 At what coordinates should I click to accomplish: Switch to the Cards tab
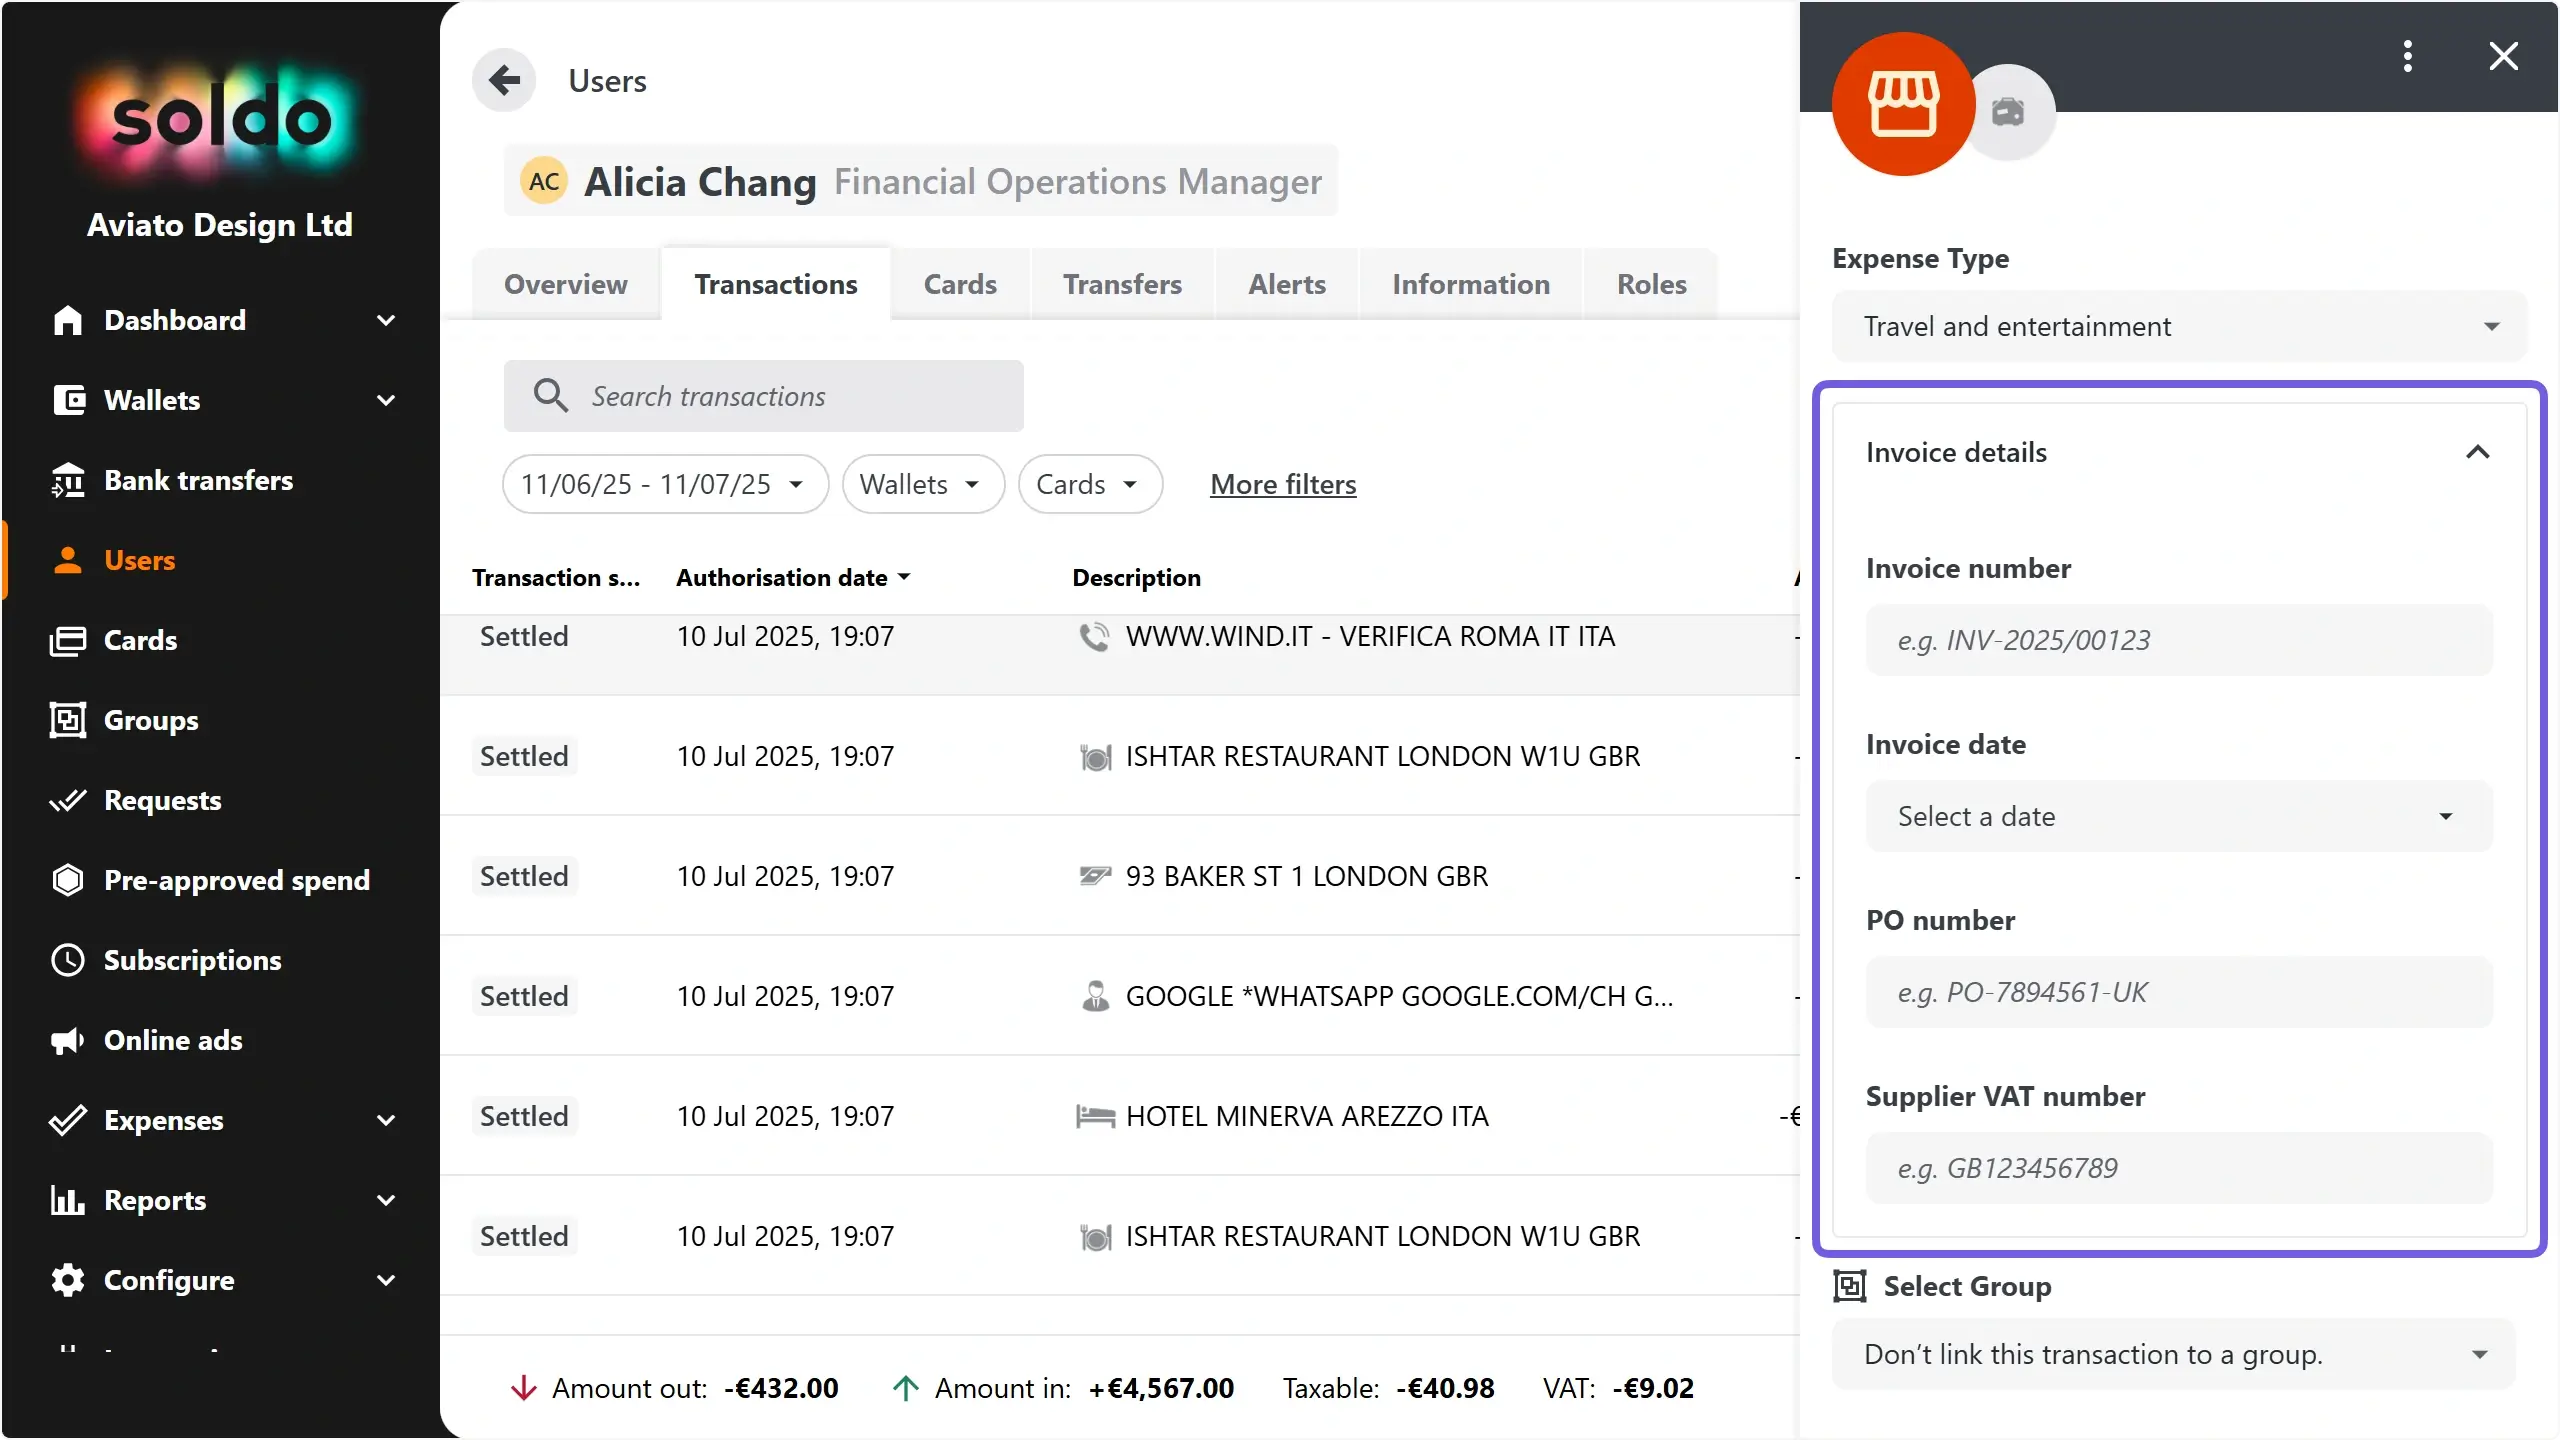coord(960,284)
